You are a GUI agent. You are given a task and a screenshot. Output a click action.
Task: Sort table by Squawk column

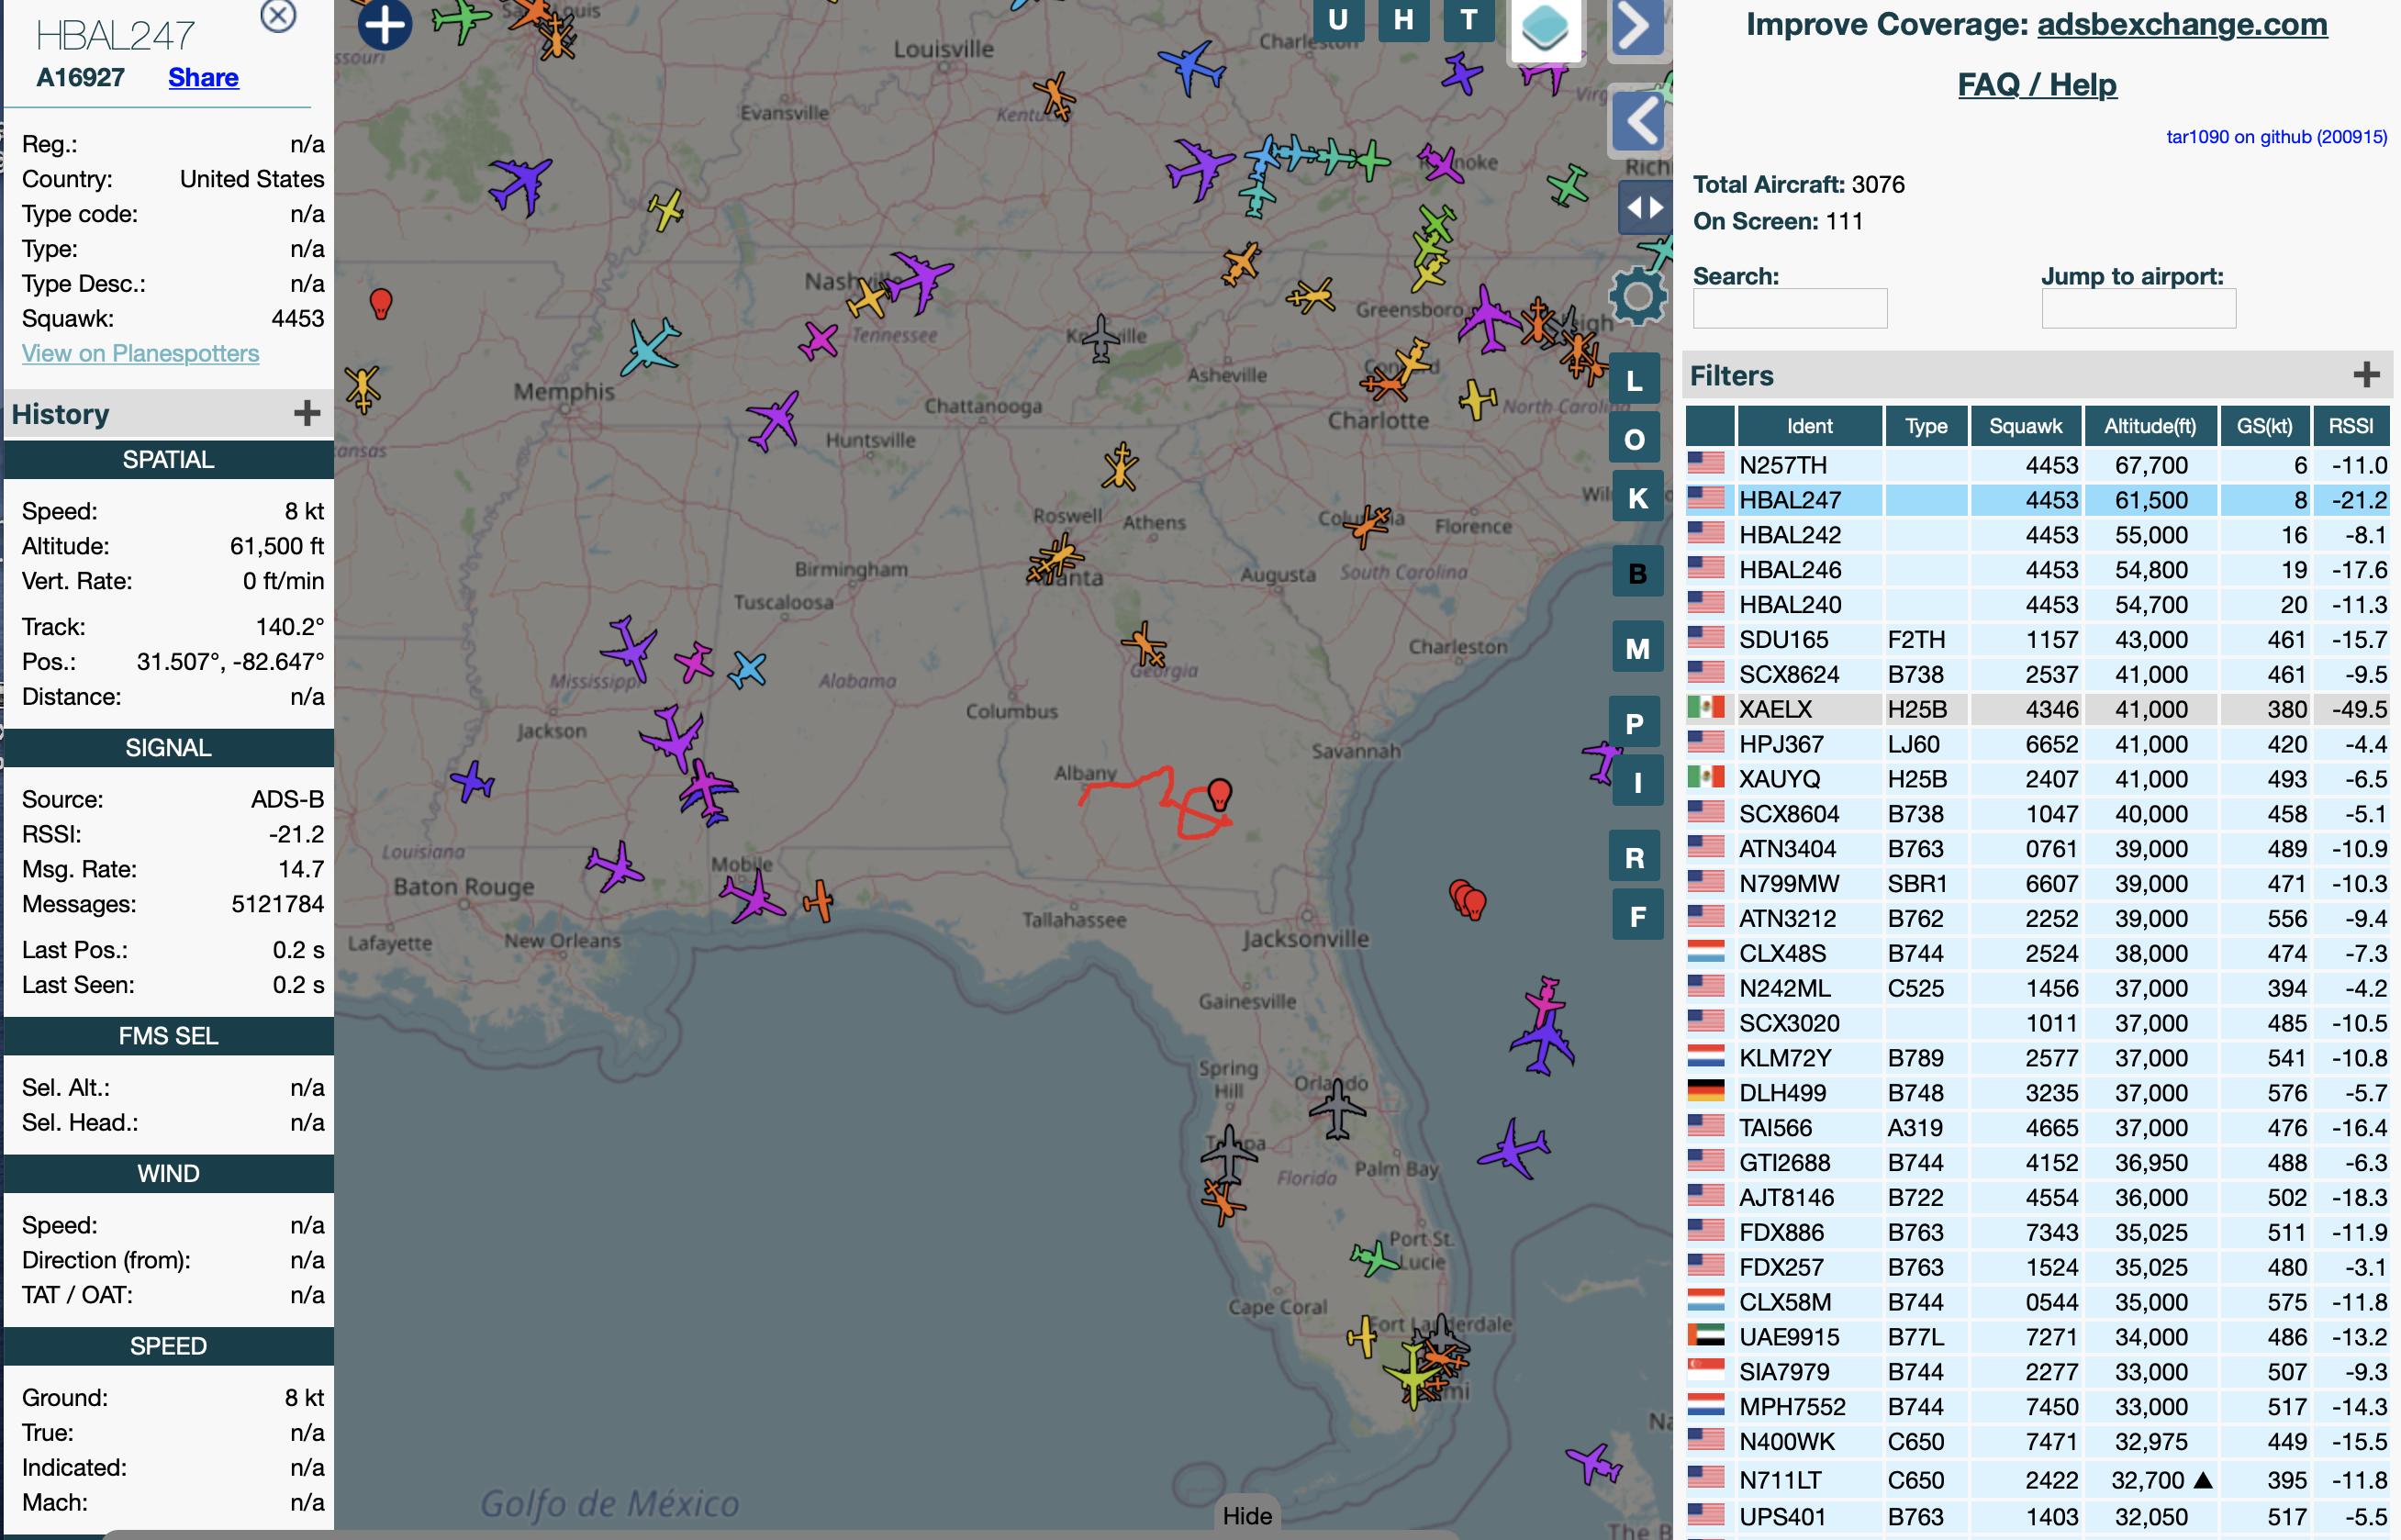(x=2026, y=426)
